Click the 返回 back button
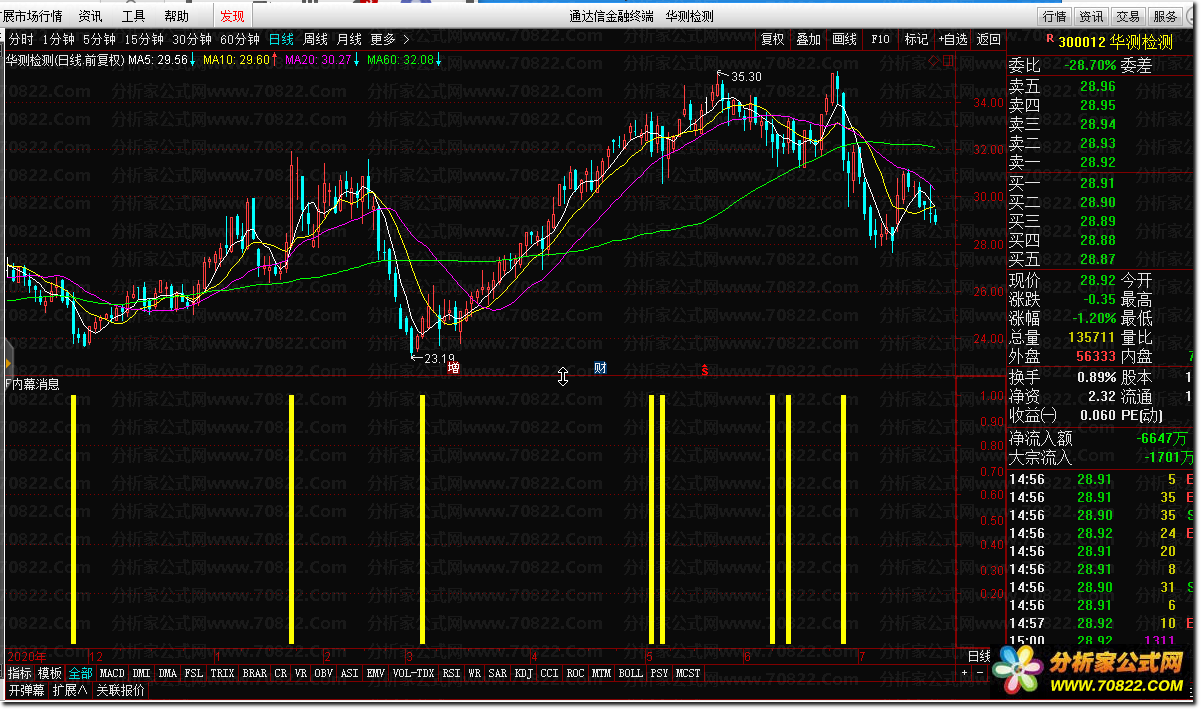This screenshot has width=1202, height=710. pyautogui.click(x=988, y=39)
